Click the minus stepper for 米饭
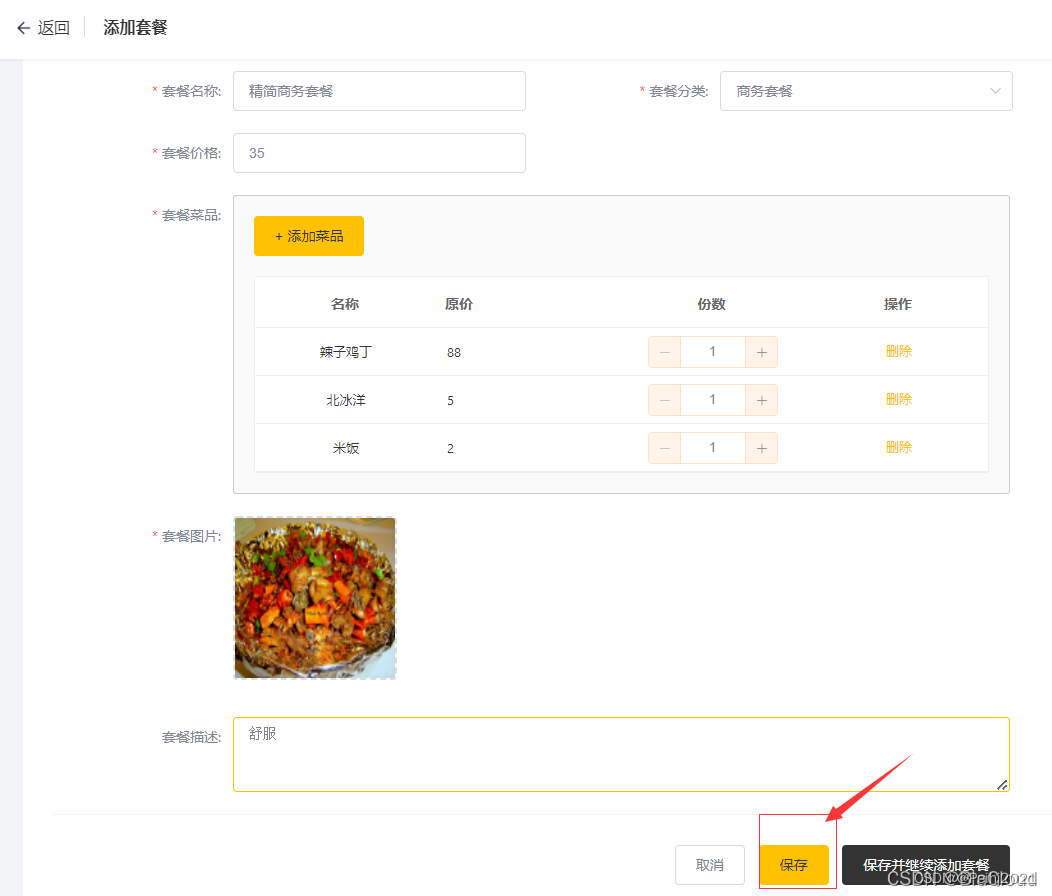This screenshot has width=1052, height=896. (664, 447)
